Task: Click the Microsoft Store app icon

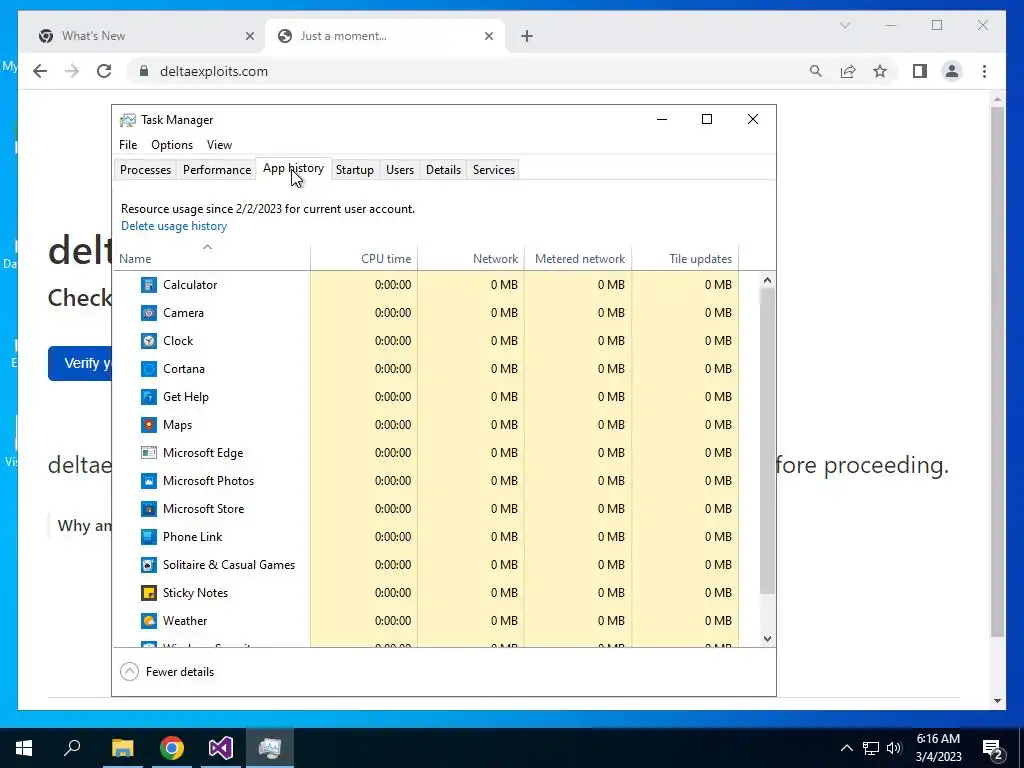Action: tap(149, 509)
